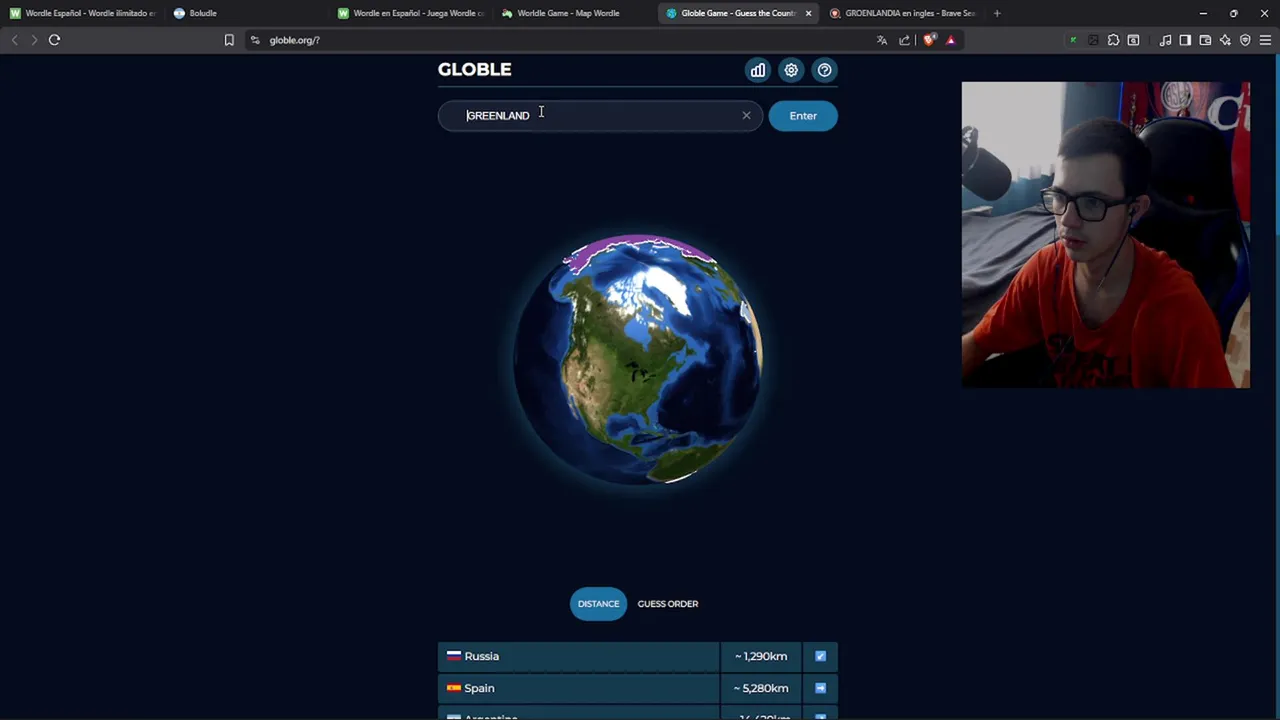Screen dimensions: 1280x720
Task: Submit the guess with the Enter button
Action: click(x=803, y=116)
